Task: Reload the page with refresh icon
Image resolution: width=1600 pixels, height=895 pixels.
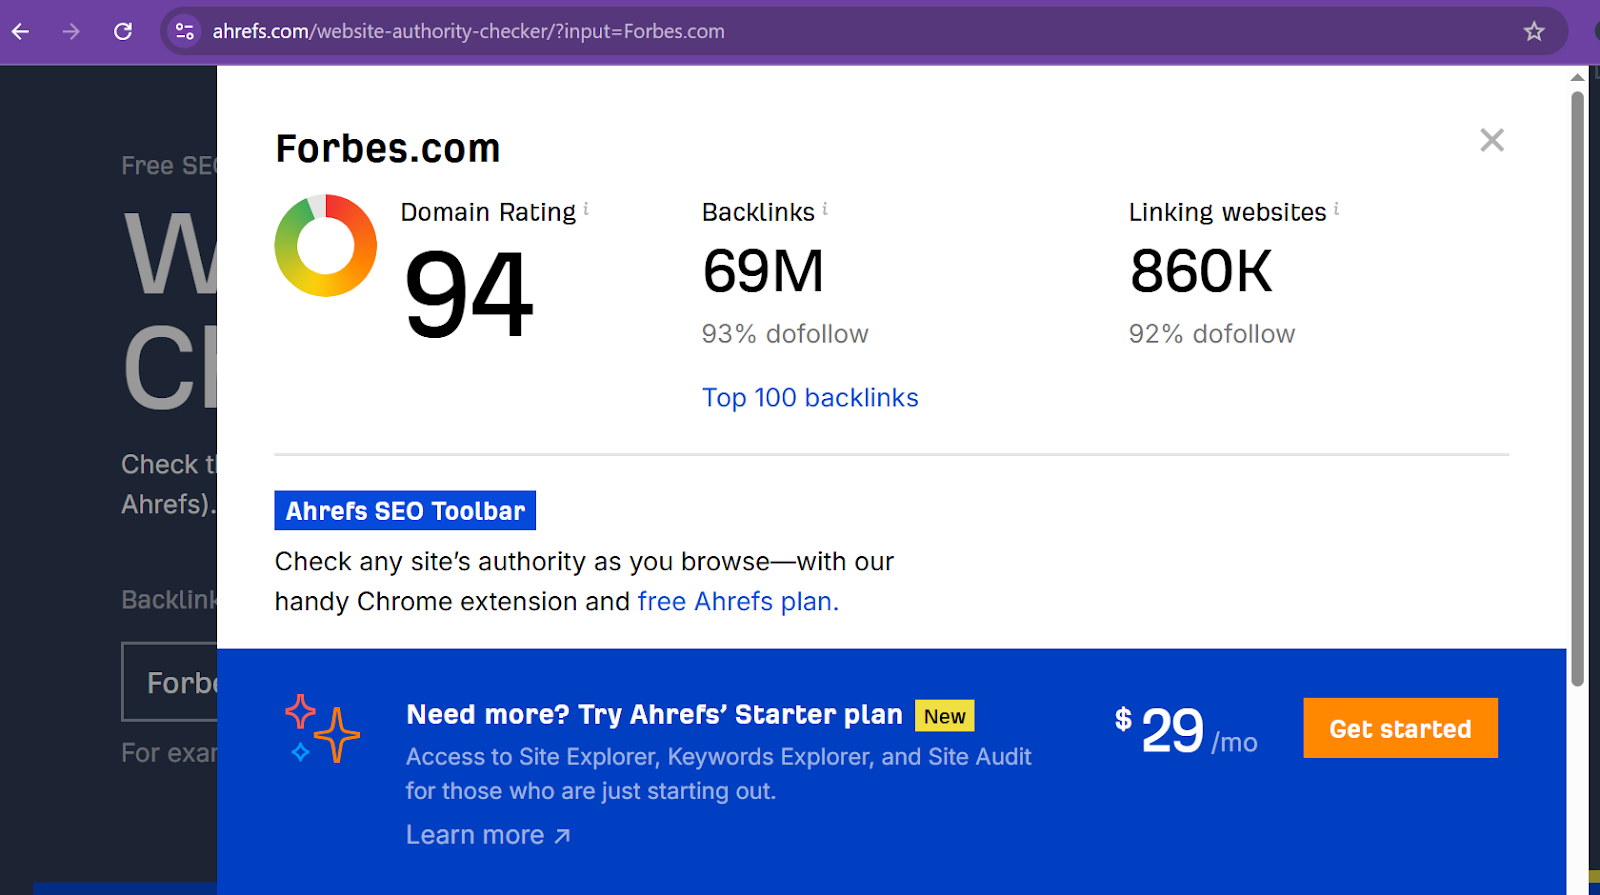Action: point(123,31)
